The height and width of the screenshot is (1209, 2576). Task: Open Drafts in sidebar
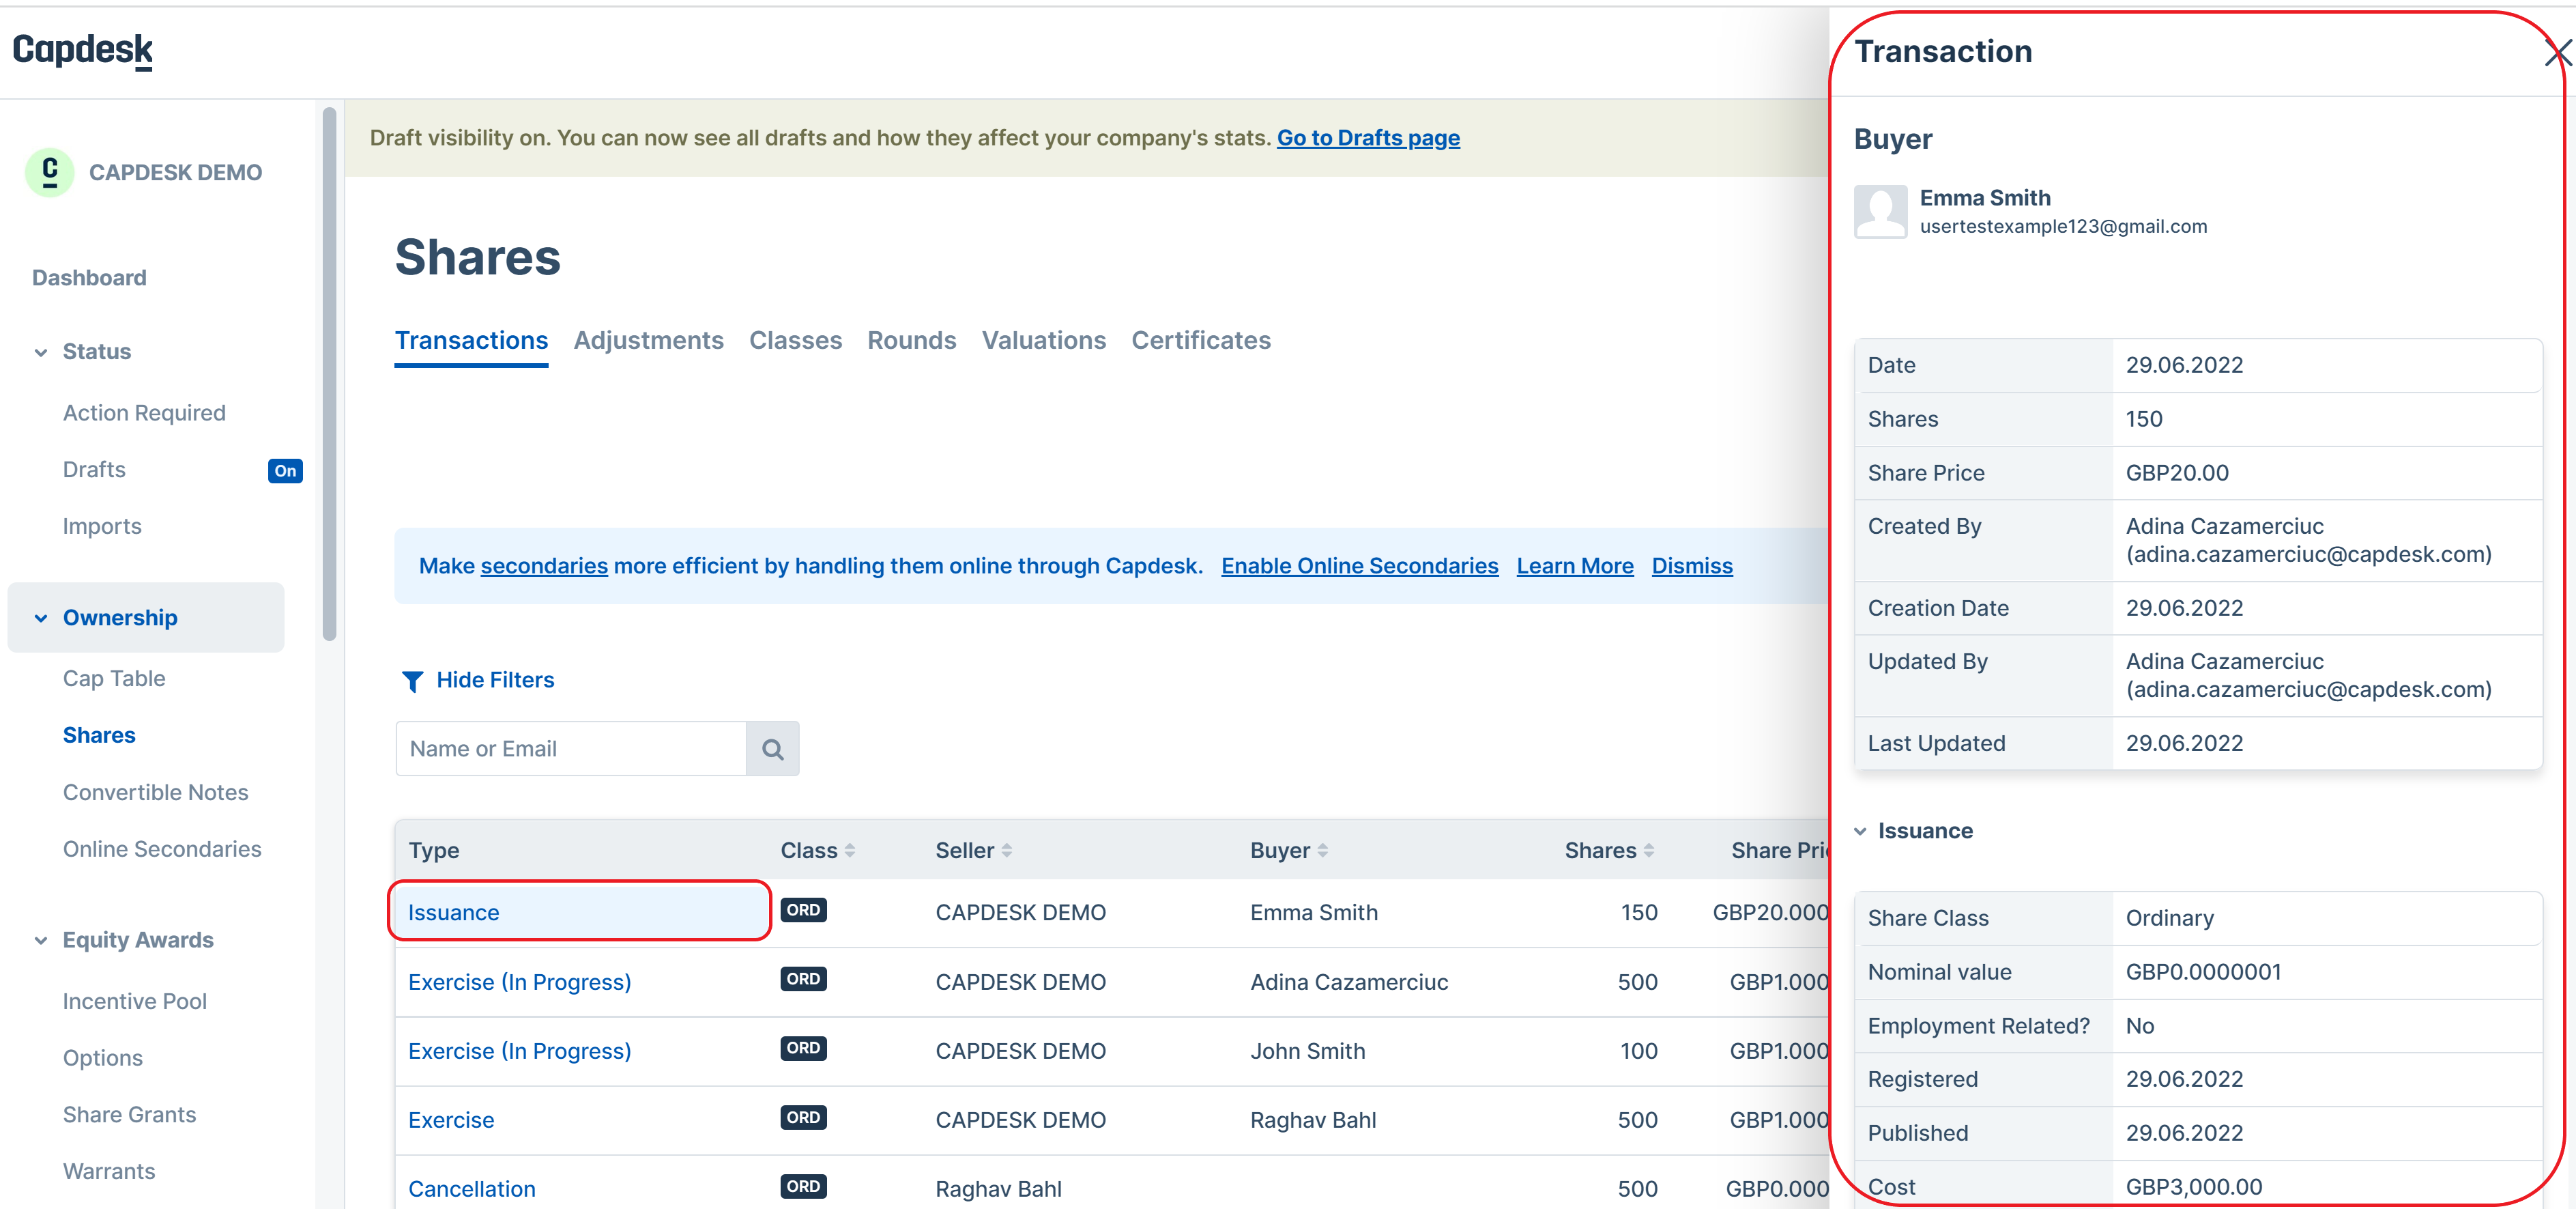(x=94, y=470)
